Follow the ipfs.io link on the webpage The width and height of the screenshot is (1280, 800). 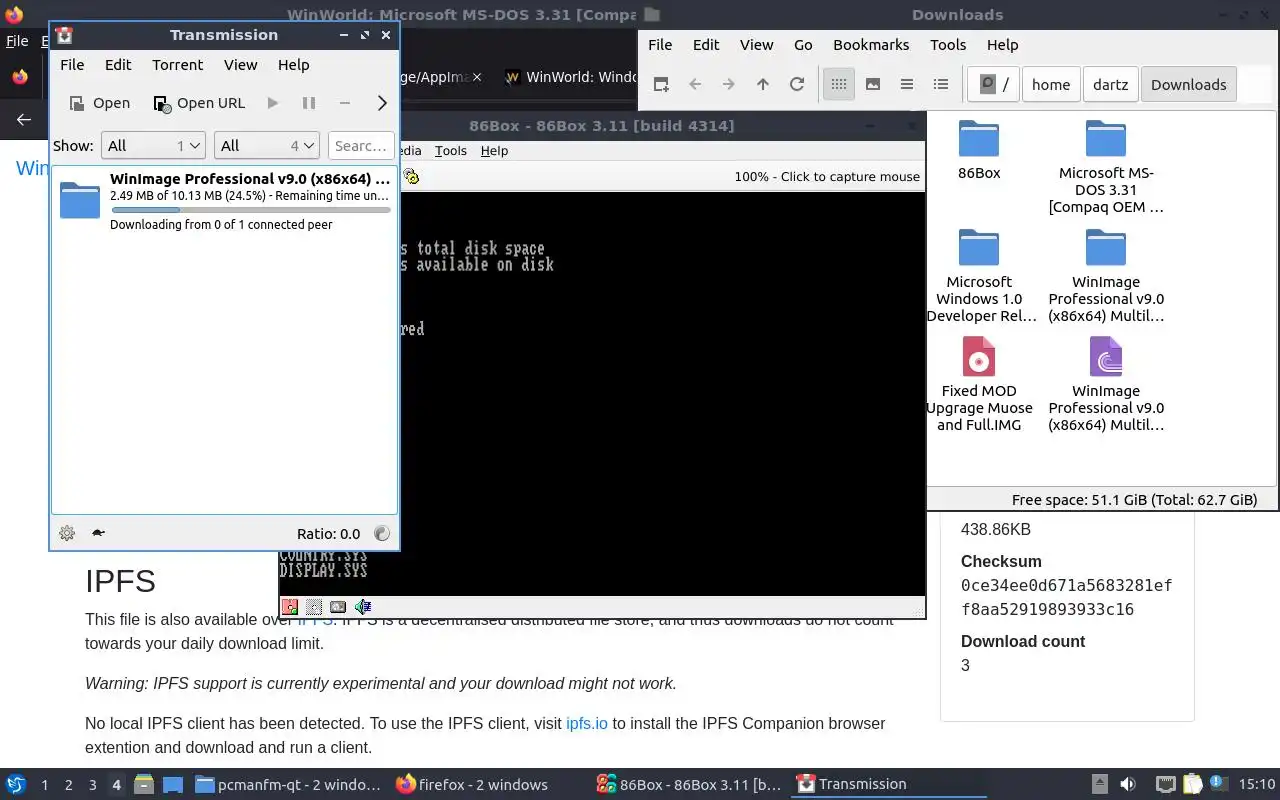pyautogui.click(x=587, y=723)
